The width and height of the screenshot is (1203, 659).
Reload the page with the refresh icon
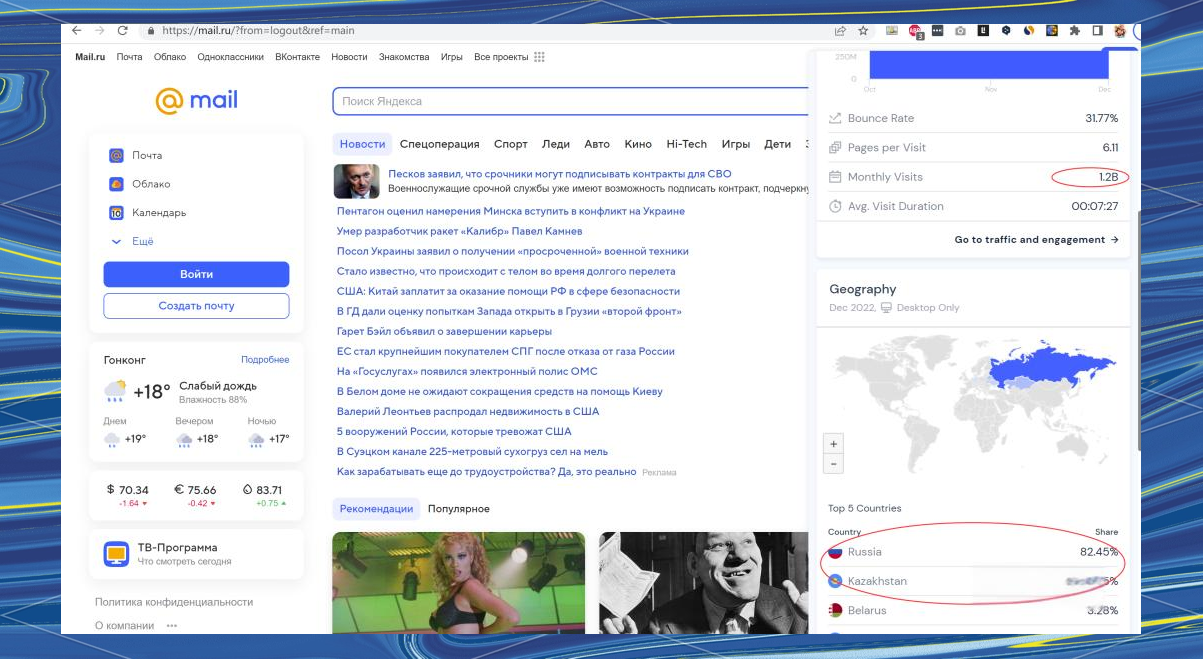coord(122,31)
